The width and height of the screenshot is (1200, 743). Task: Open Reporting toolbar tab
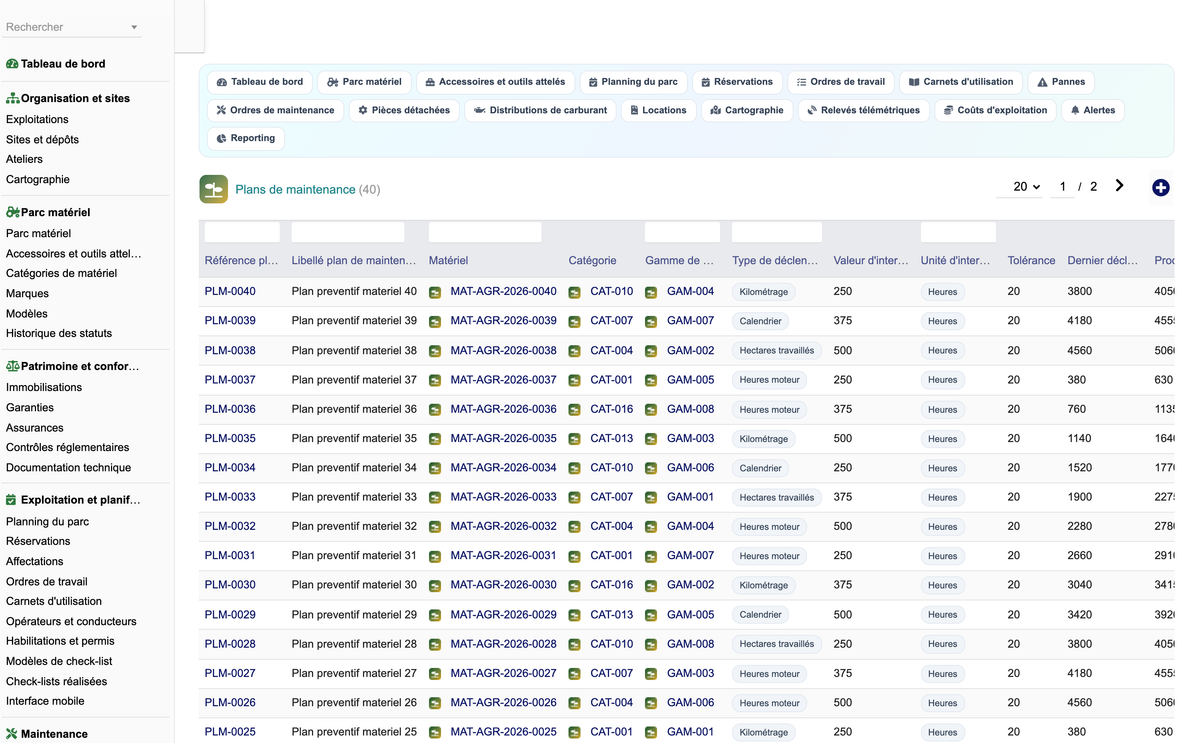(246, 138)
